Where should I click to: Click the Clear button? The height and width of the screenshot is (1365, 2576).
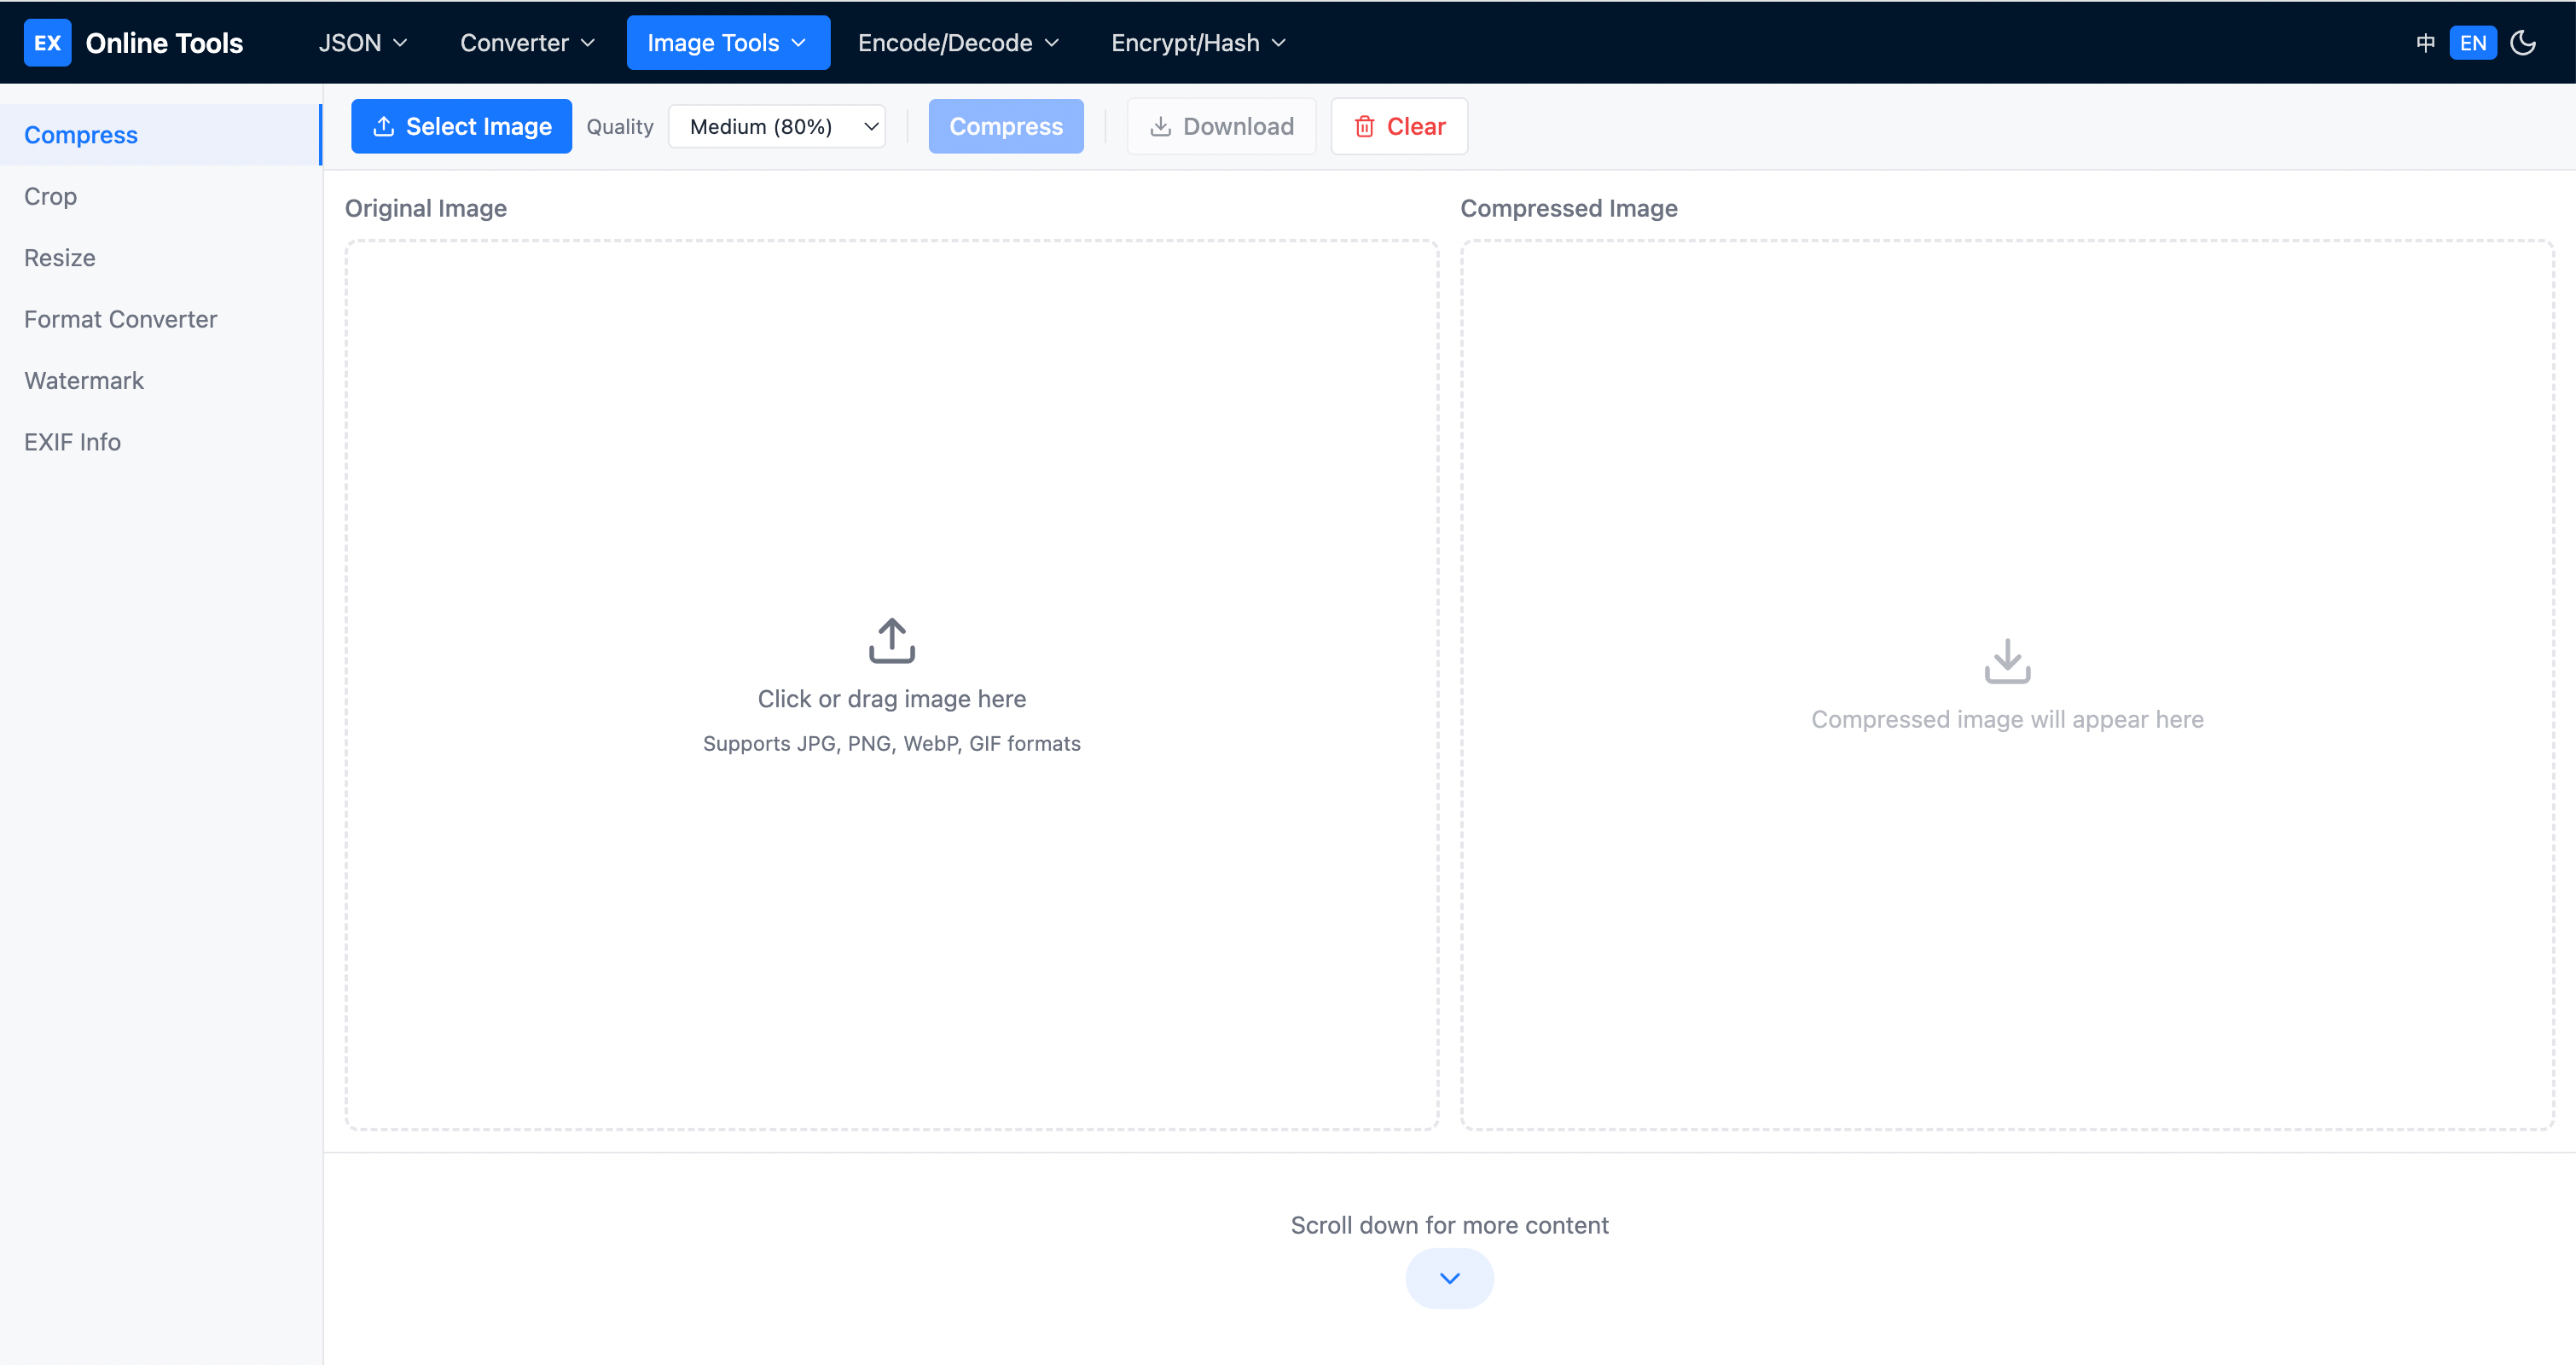(1399, 126)
